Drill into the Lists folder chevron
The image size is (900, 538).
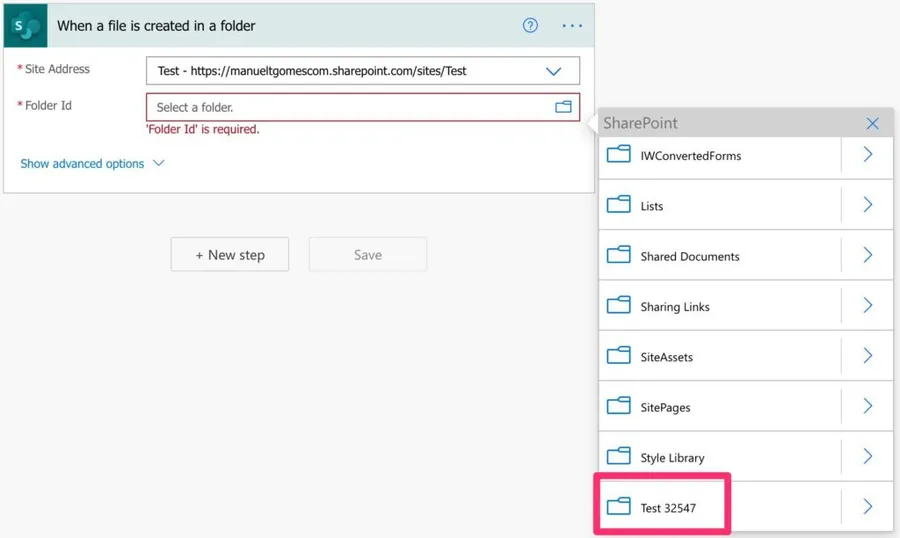click(867, 205)
